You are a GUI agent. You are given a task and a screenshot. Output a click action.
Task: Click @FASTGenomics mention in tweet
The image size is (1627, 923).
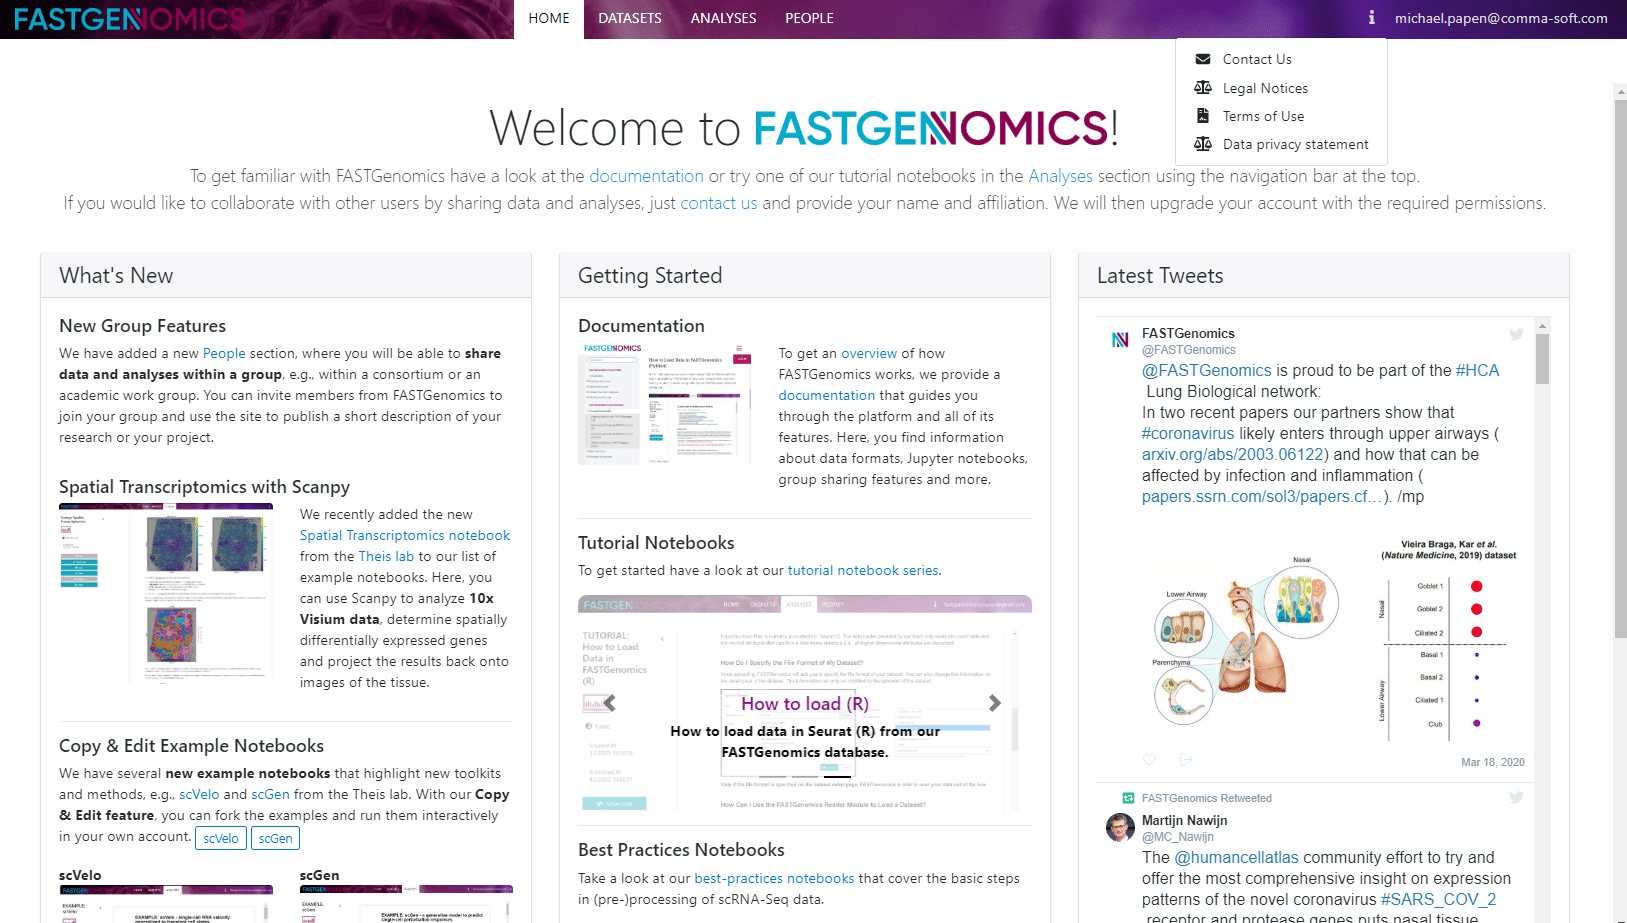click(1207, 370)
